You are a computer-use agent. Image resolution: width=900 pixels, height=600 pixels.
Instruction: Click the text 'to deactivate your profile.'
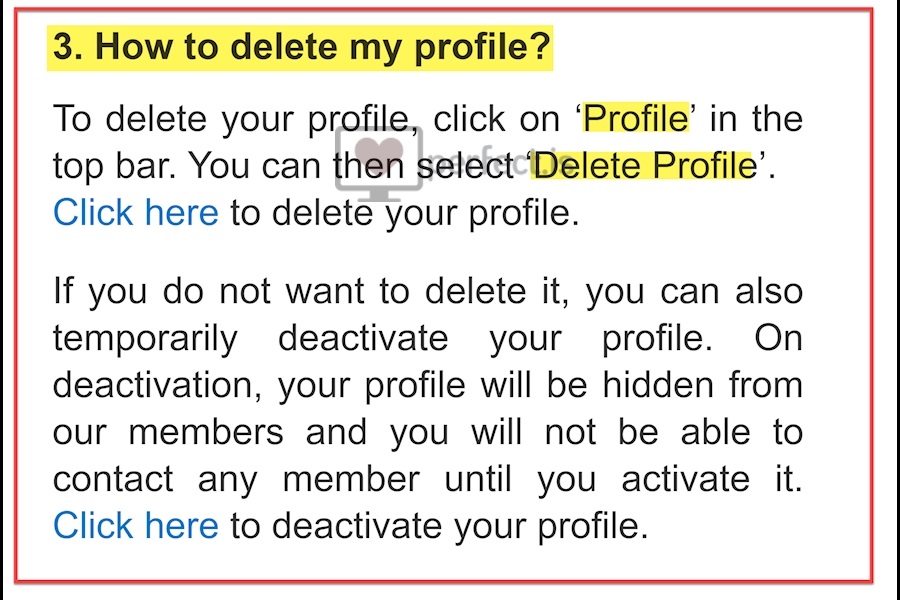click(x=439, y=526)
